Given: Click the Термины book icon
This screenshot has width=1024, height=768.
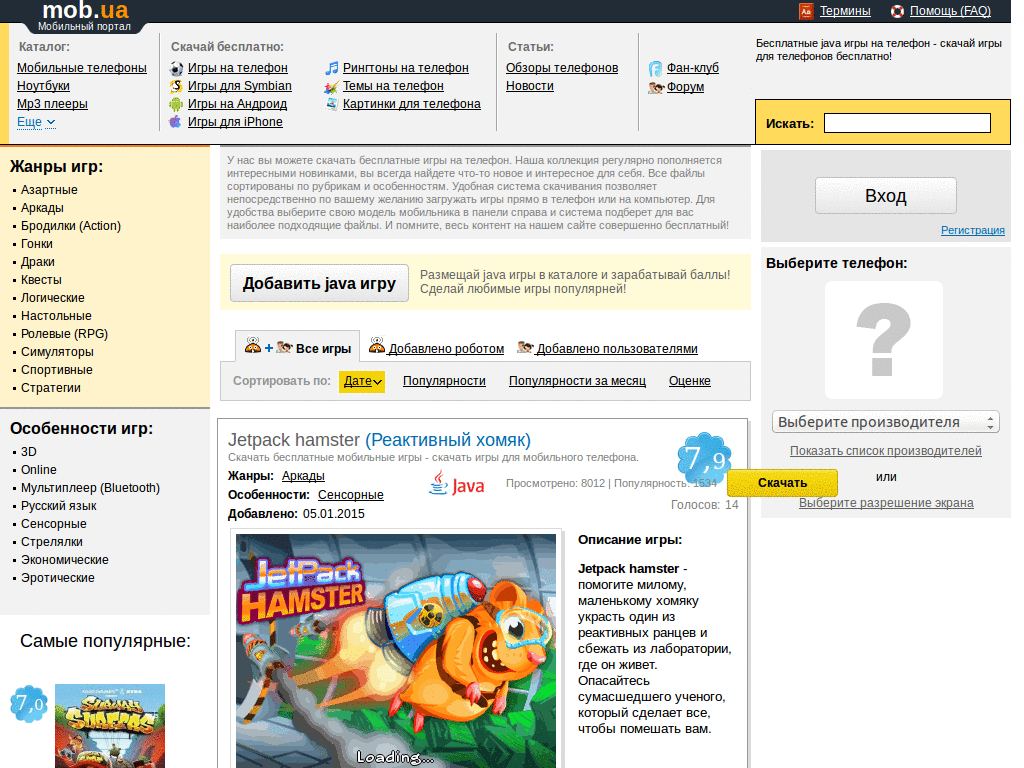Looking at the screenshot, I should (x=806, y=11).
